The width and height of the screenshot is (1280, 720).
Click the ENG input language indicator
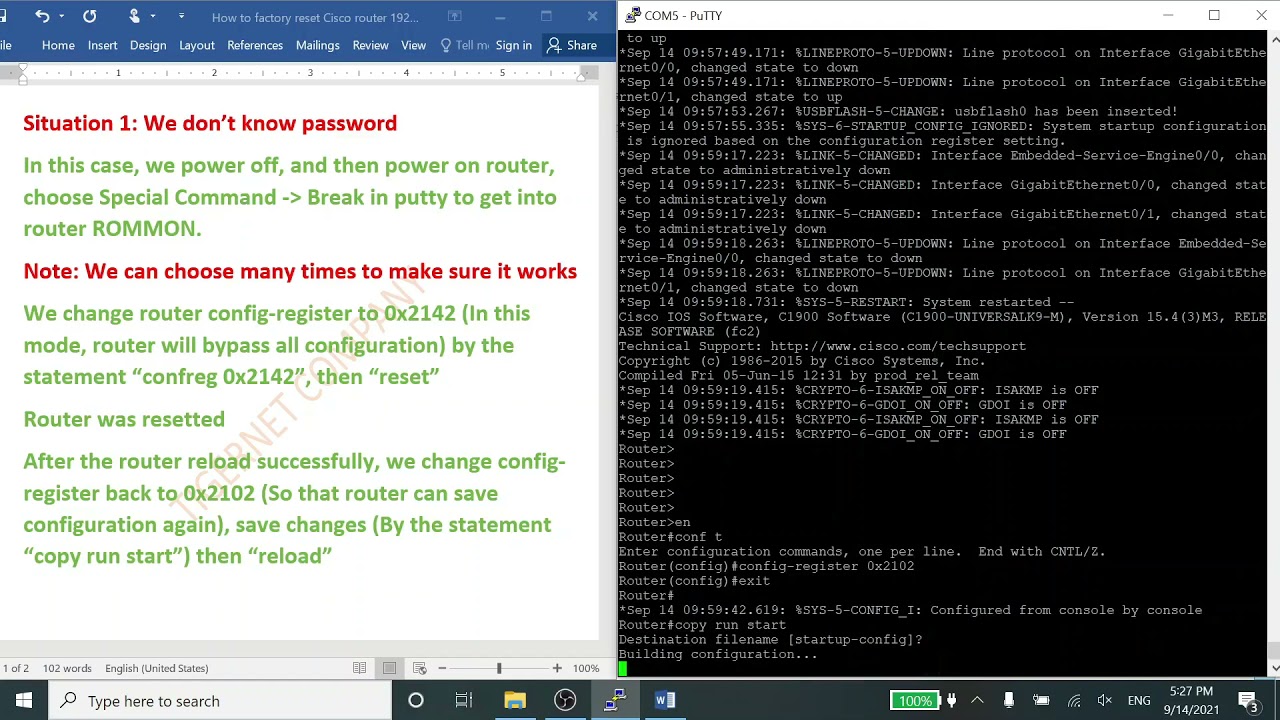1139,701
